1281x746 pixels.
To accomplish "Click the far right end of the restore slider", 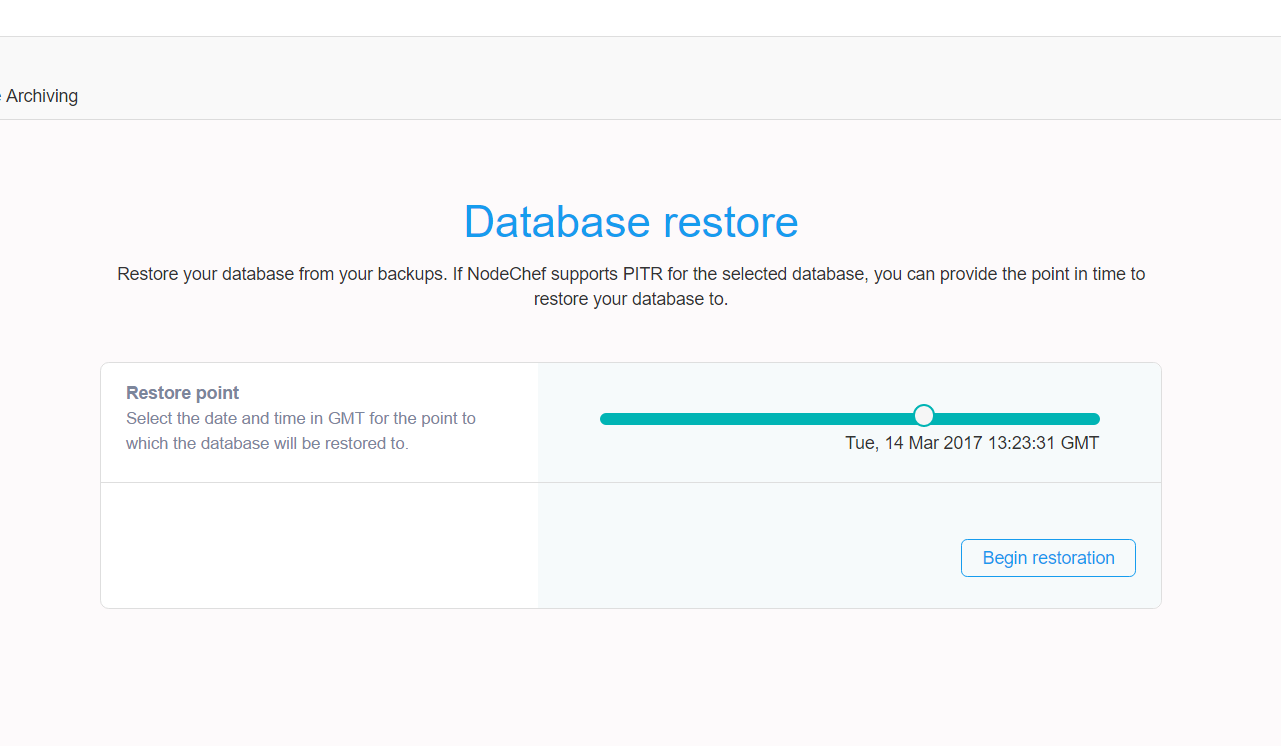I will coord(1094,419).
